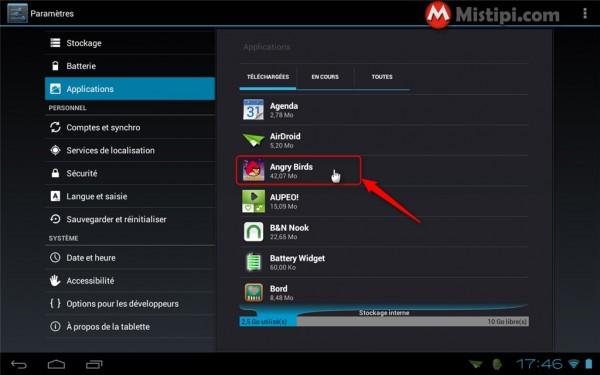Viewport: 600px width, 375px height.
Task: Open the B&N Nook app icon
Action: click(x=253, y=232)
